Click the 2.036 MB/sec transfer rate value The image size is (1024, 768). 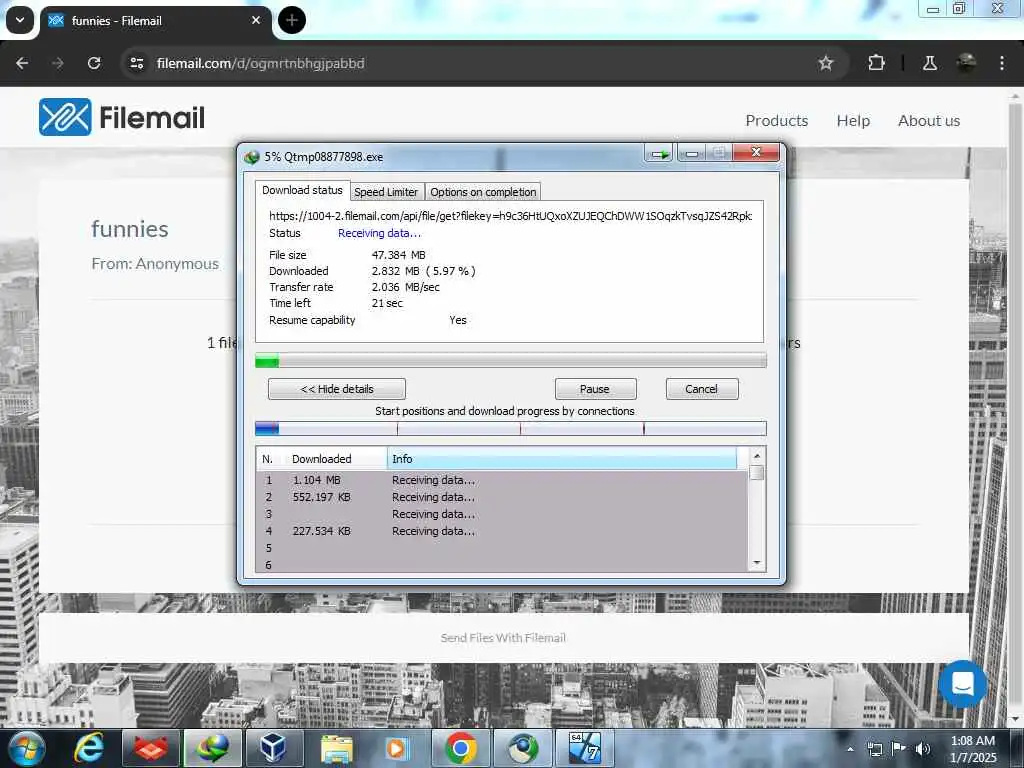(406, 287)
